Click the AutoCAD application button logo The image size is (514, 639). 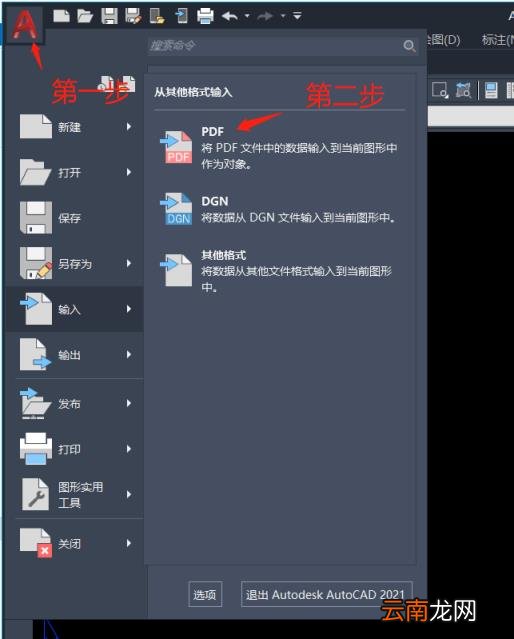click(24, 25)
